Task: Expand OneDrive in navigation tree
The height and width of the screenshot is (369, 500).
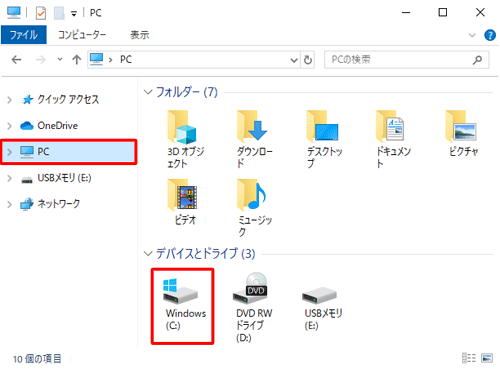Action: [x=9, y=126]
